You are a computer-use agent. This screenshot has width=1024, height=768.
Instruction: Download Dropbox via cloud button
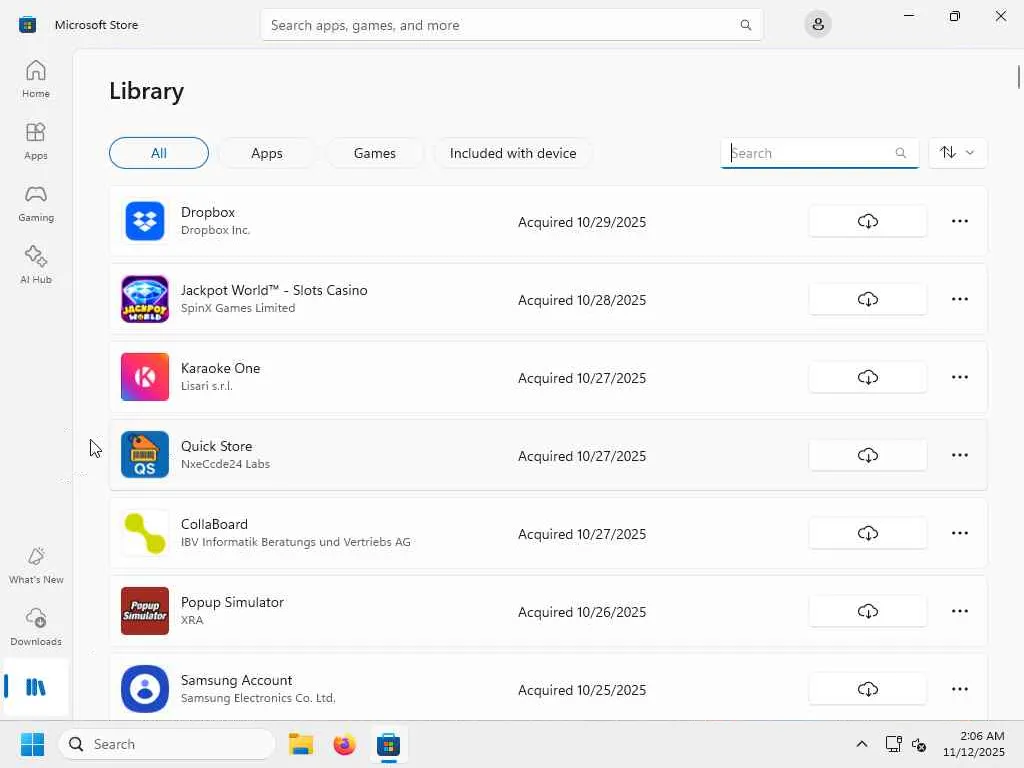[x=867, y=221]
